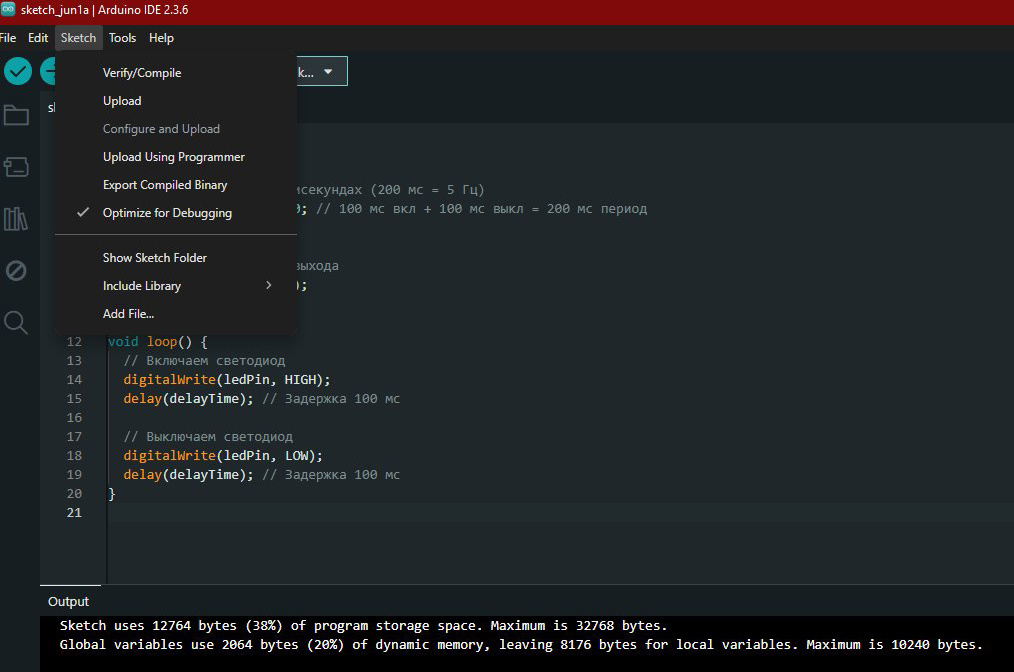Open the Boards Manager sidebar icon
This screenshot has height=672, width=1014.
tap(16, 167)
